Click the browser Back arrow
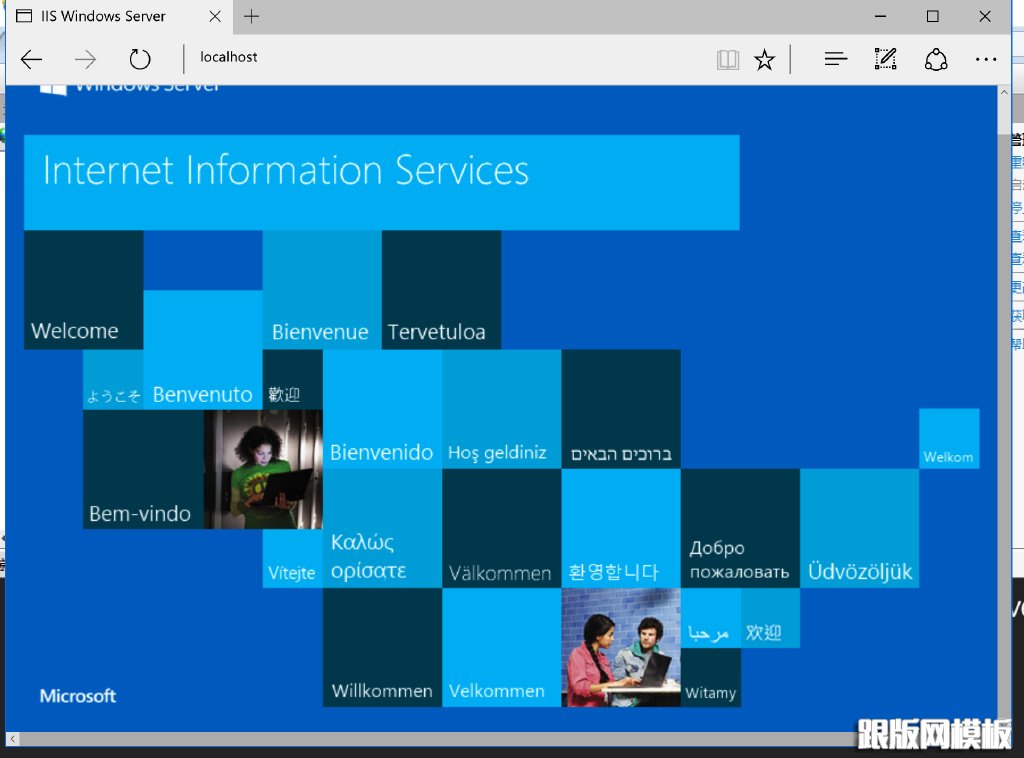Screen dimensions: 1024x758 coord(32,60)
